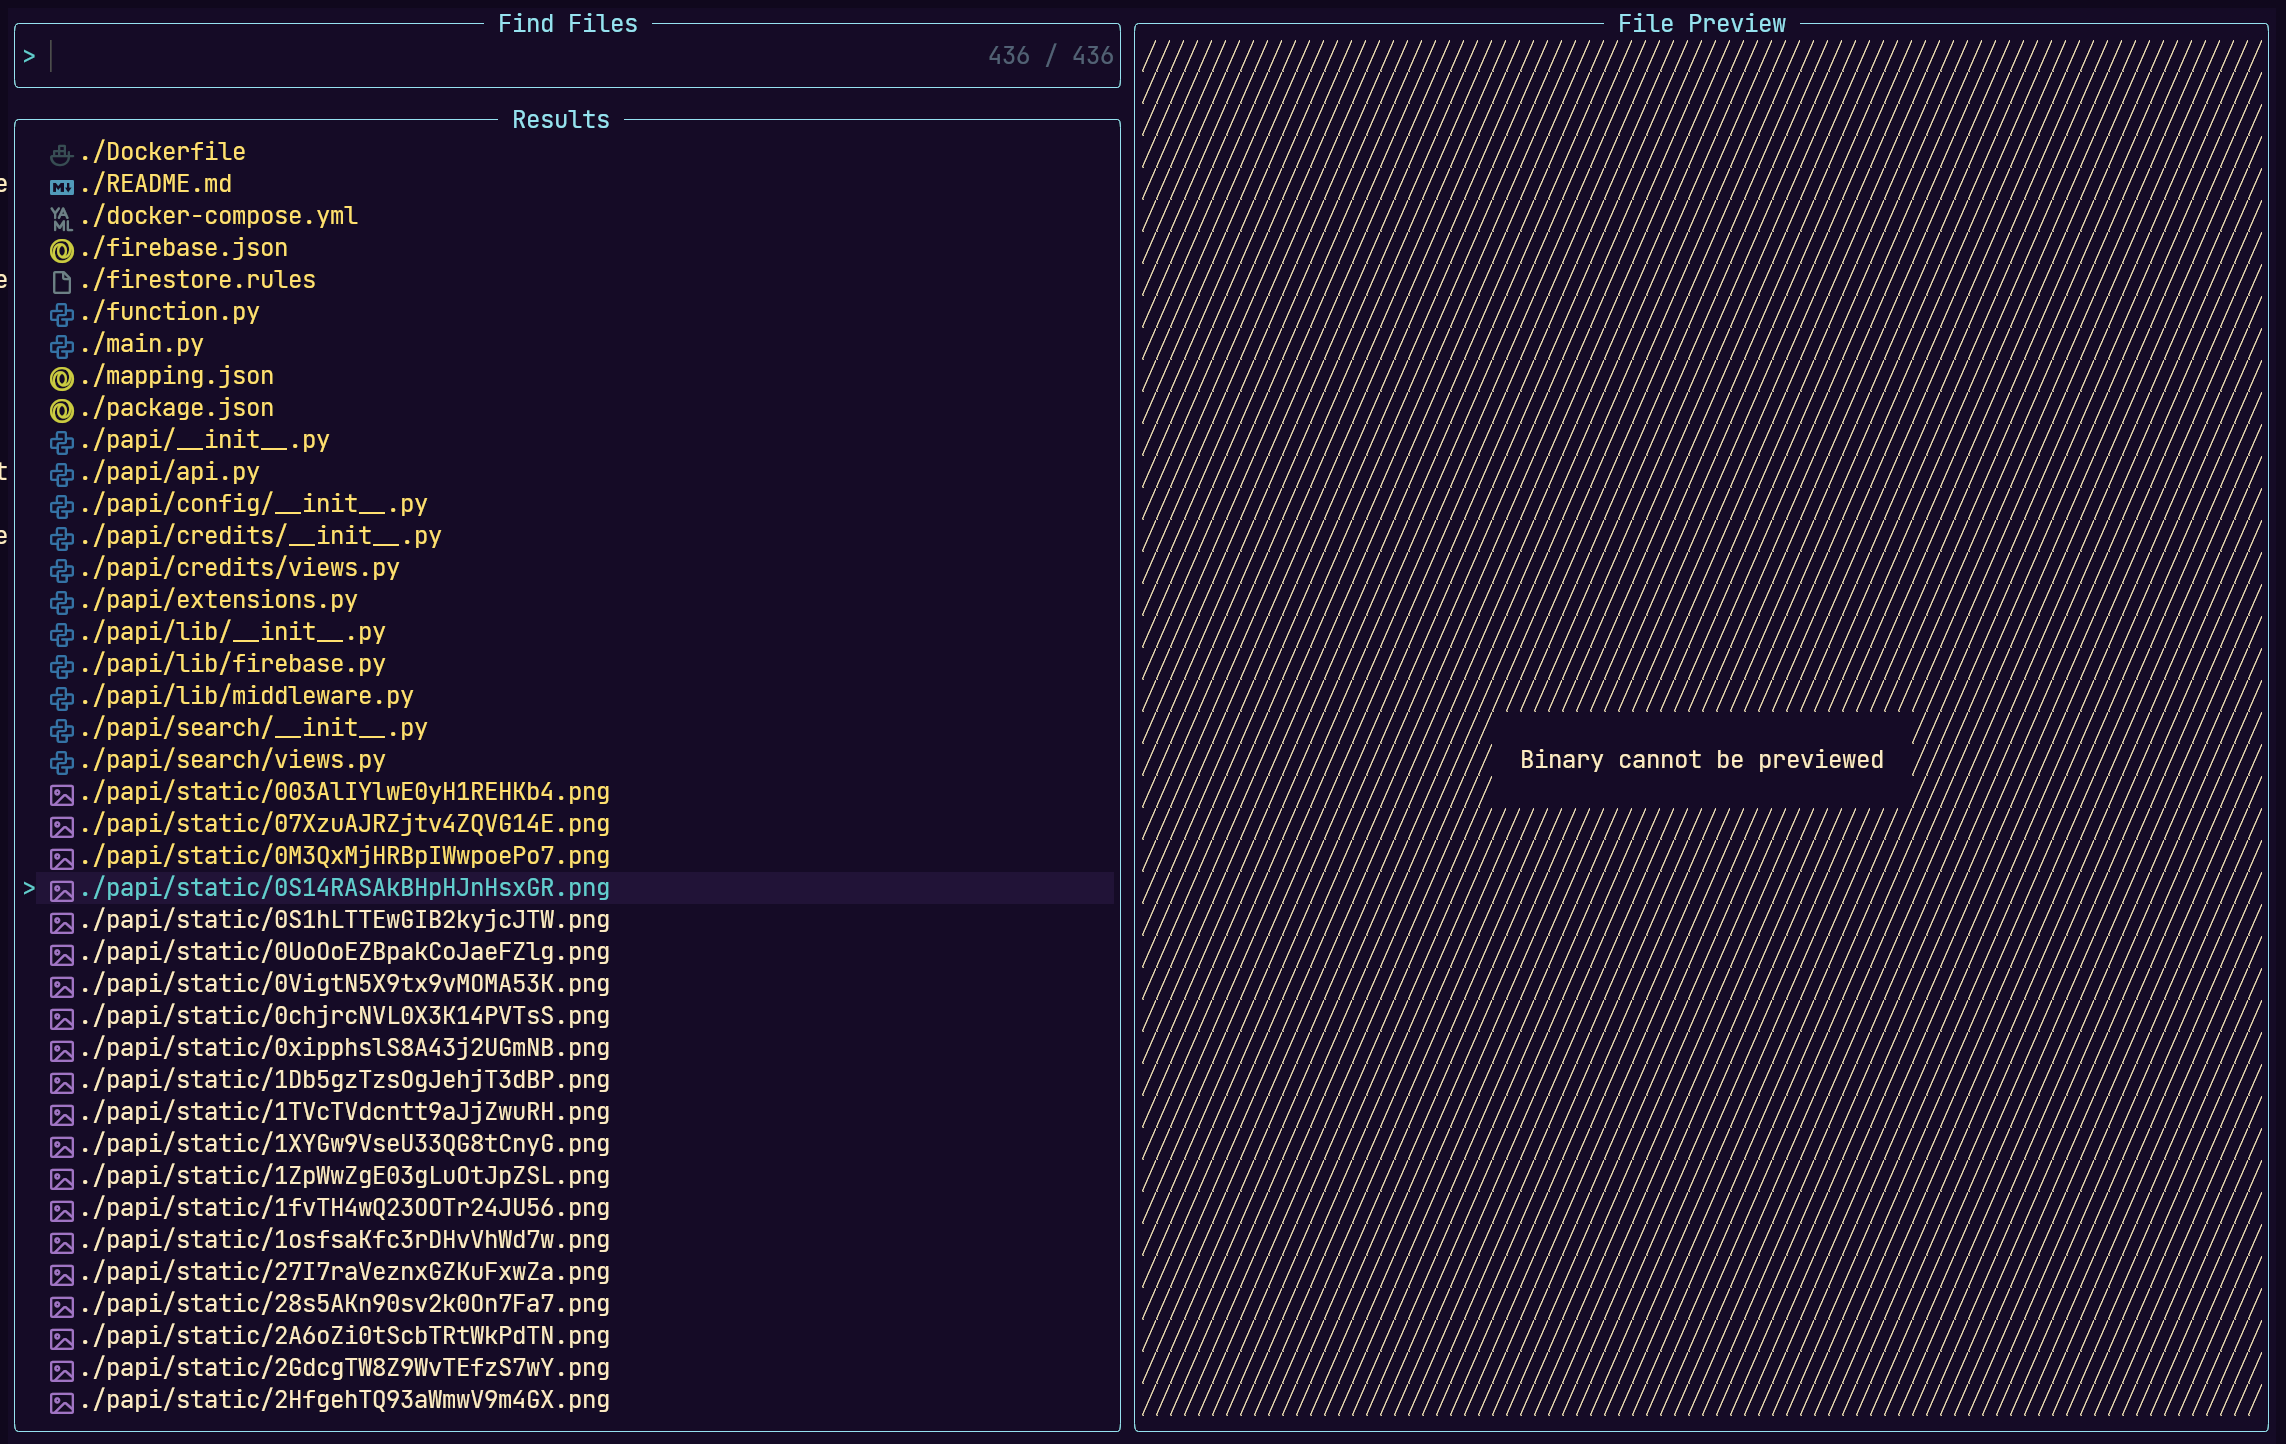The height and width of the screenshot is (1444, 2286).
Task: Click the Python icon beside ./papi/lib/firebase.py
Action: pos(61,666)
